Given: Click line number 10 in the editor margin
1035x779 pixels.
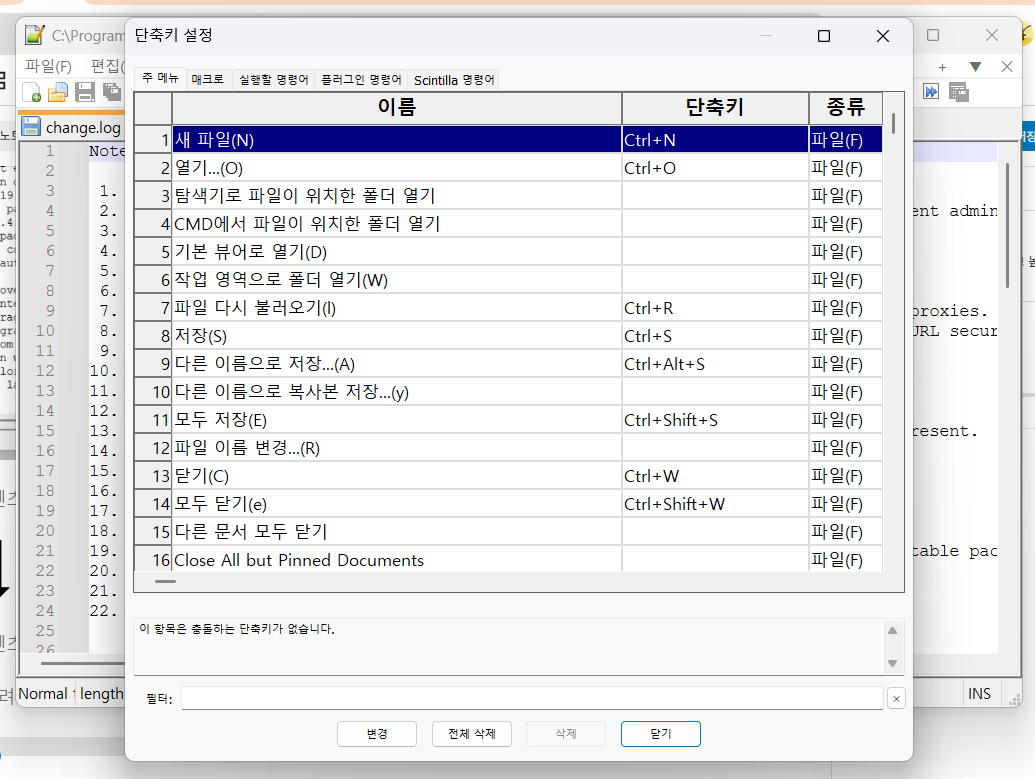Looking at the screenshot, I should coord(45,331).
